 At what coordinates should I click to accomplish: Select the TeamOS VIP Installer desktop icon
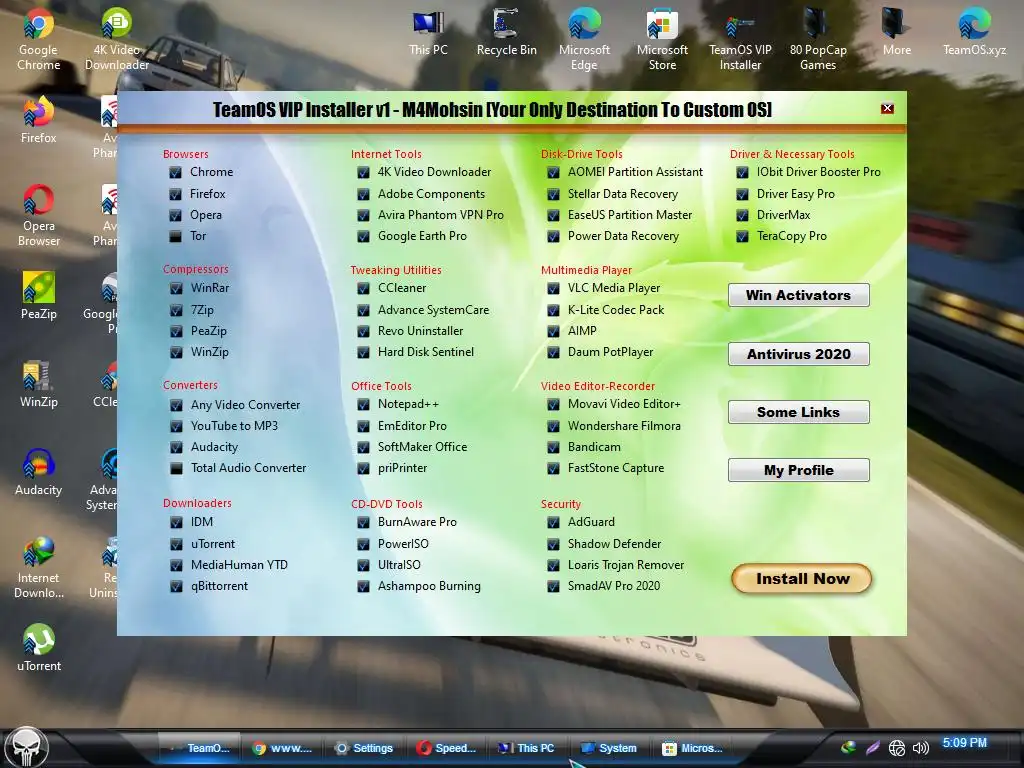[740, 39]
